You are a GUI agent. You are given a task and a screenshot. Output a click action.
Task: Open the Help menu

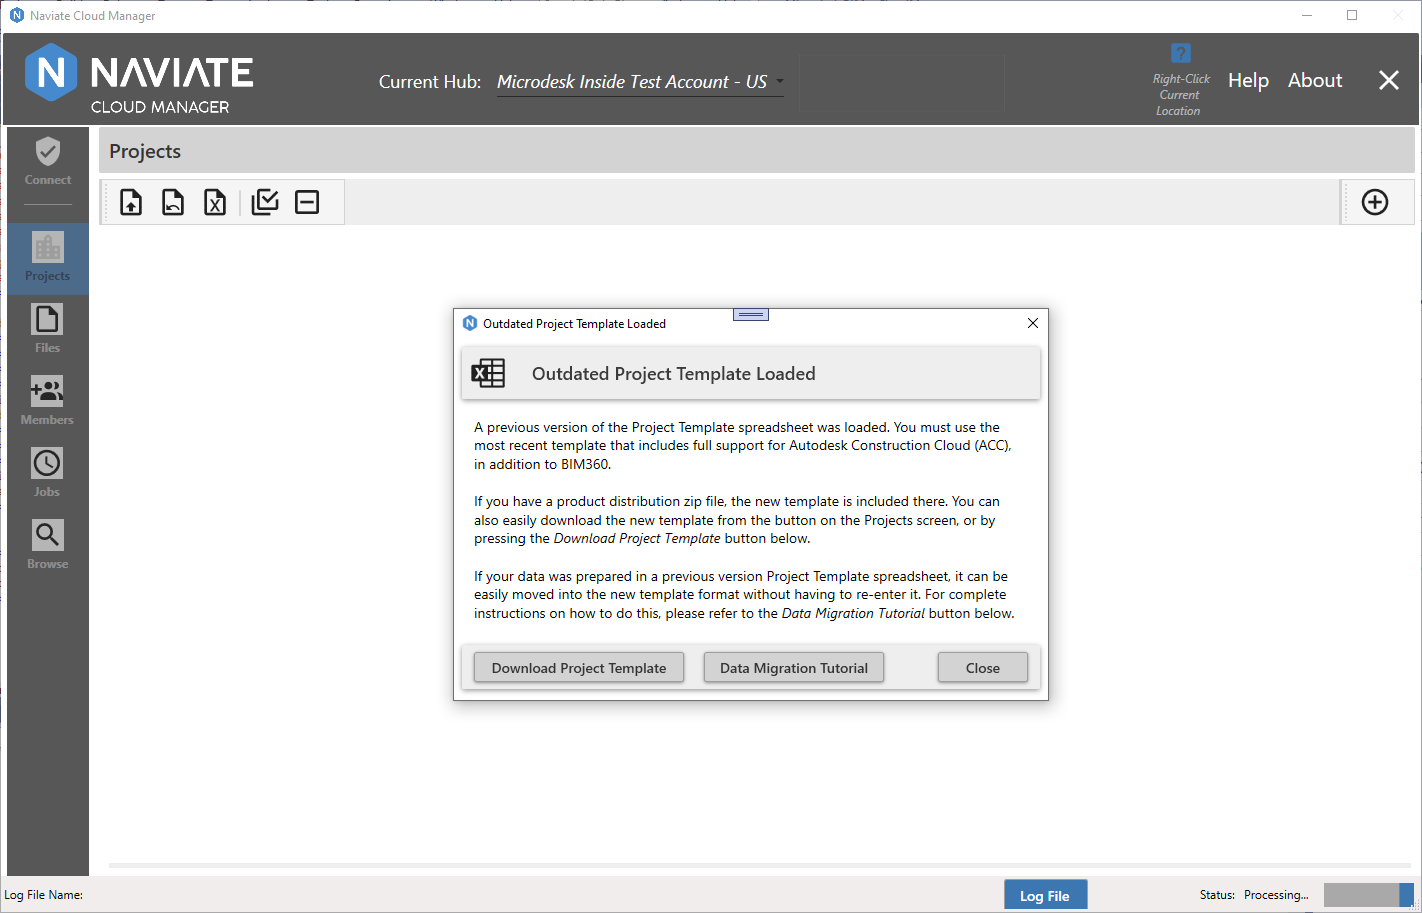1248,80
